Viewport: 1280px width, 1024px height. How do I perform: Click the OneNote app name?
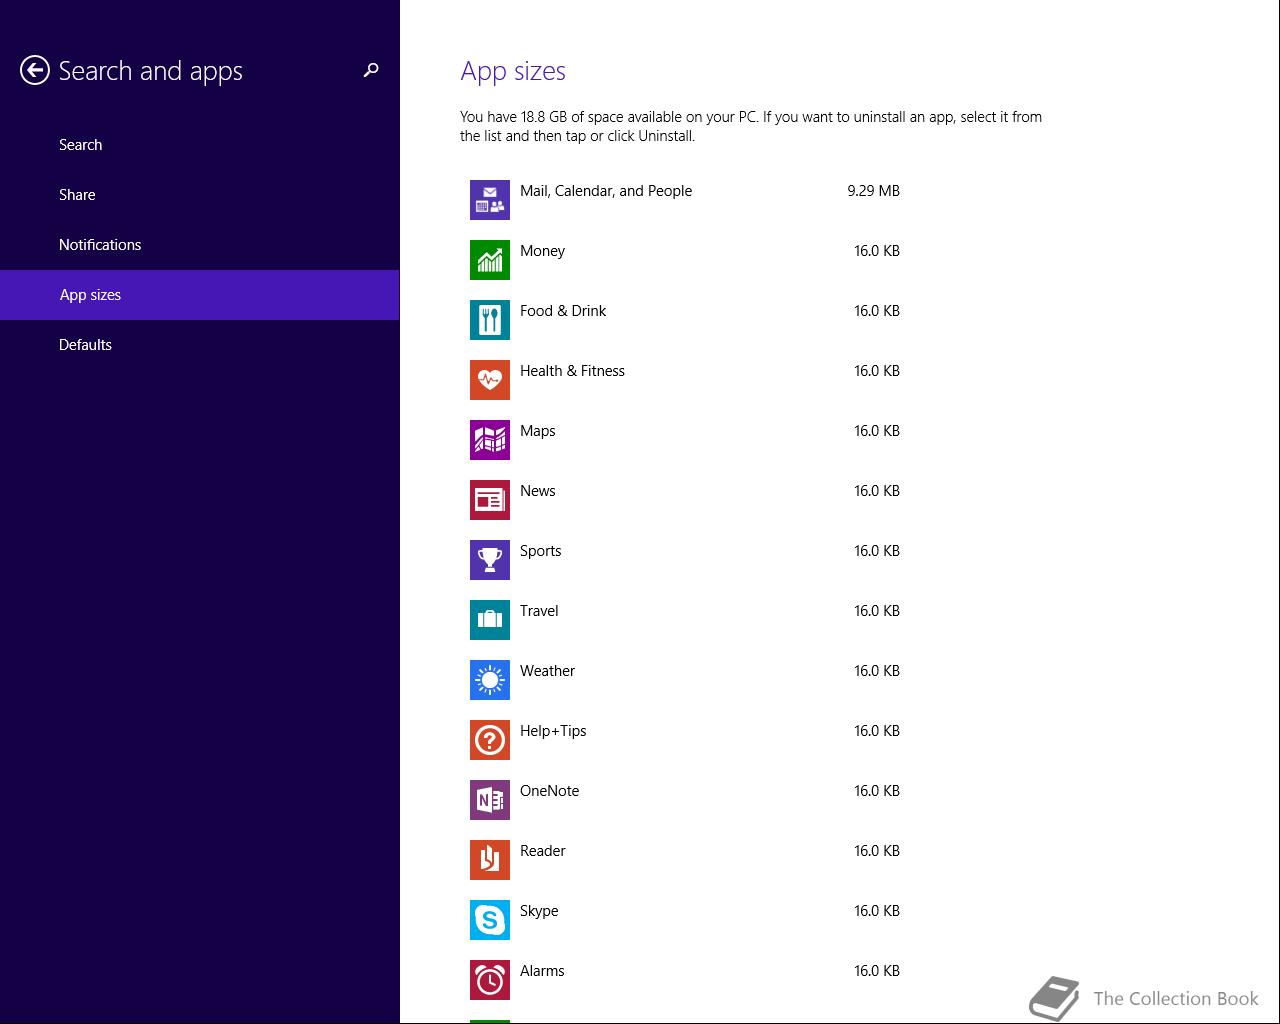[x=549, y=791]
